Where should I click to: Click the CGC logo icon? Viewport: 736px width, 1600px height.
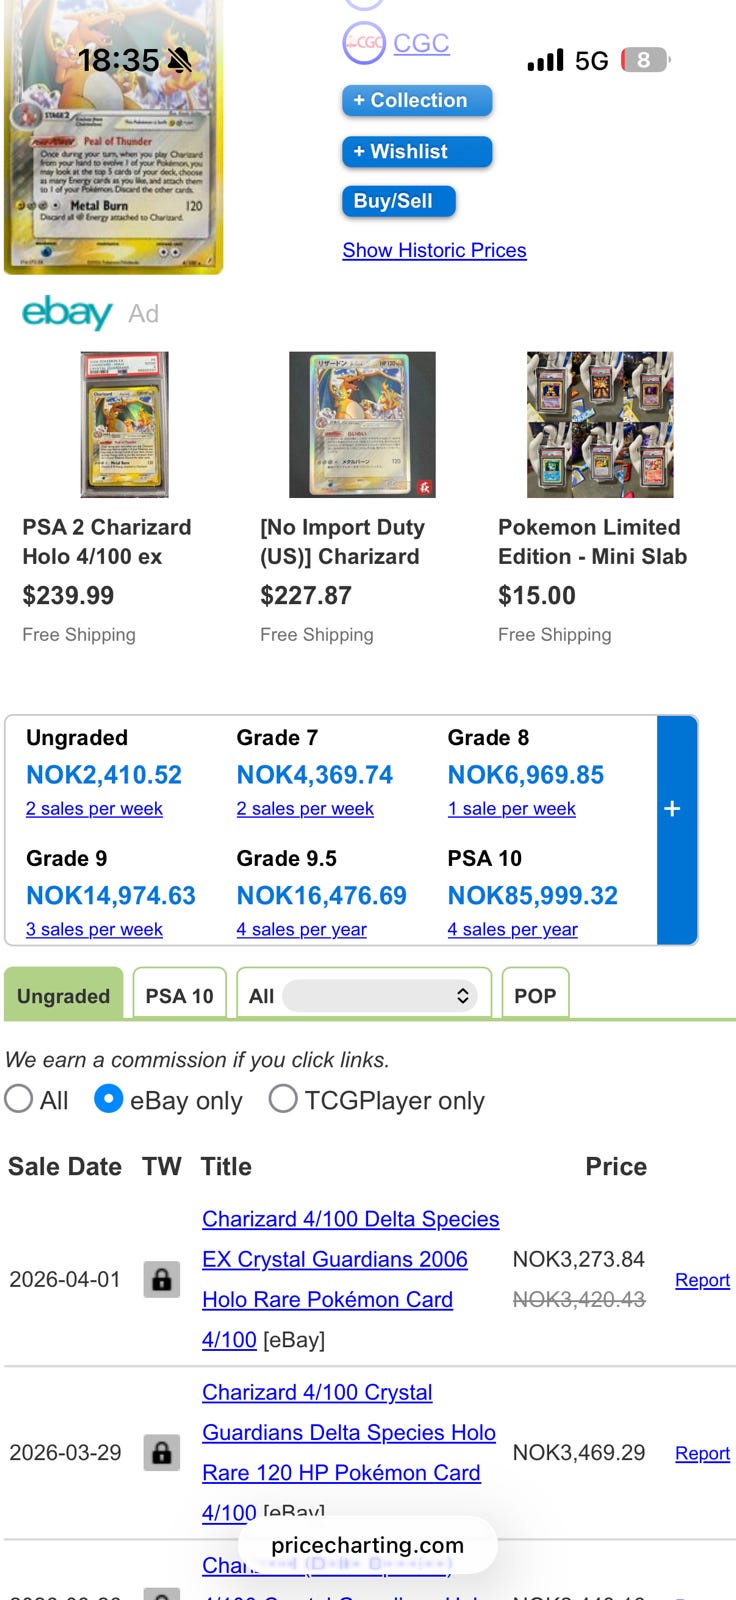(x=363, y=43)
